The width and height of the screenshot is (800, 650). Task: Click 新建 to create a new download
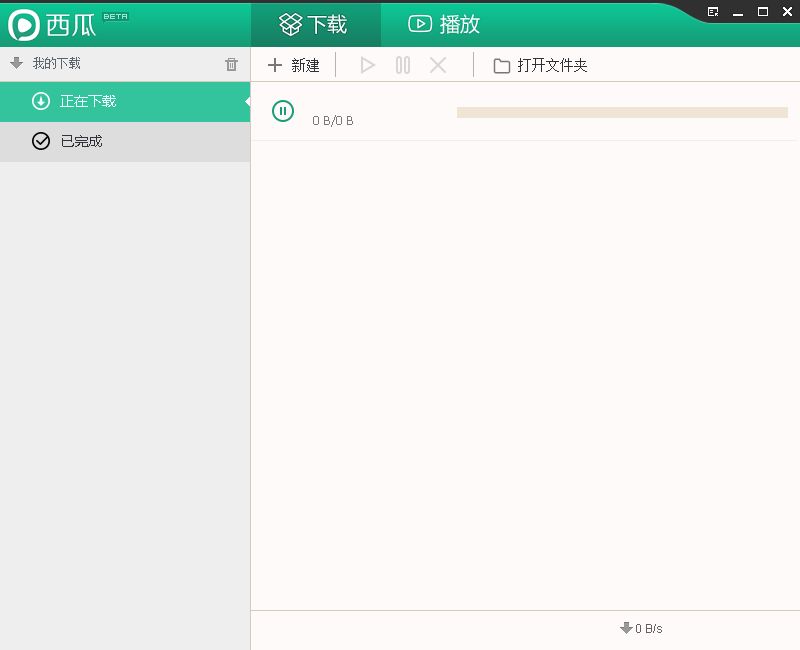(293, 65)
